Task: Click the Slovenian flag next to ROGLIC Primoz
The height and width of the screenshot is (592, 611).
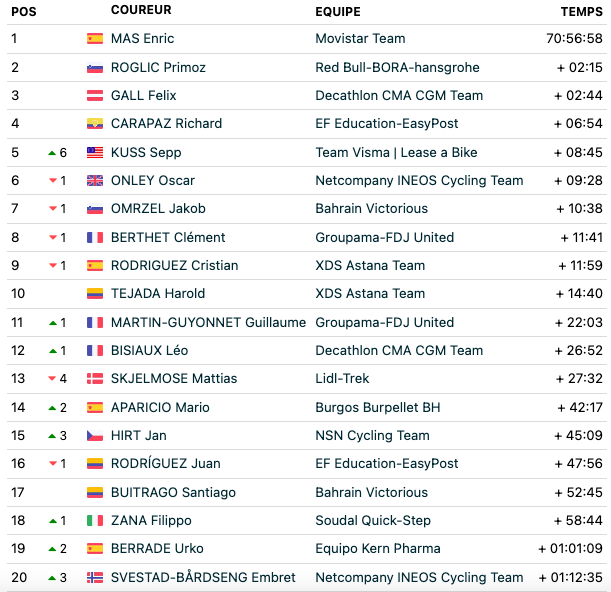Action: (x=95, y=67)
